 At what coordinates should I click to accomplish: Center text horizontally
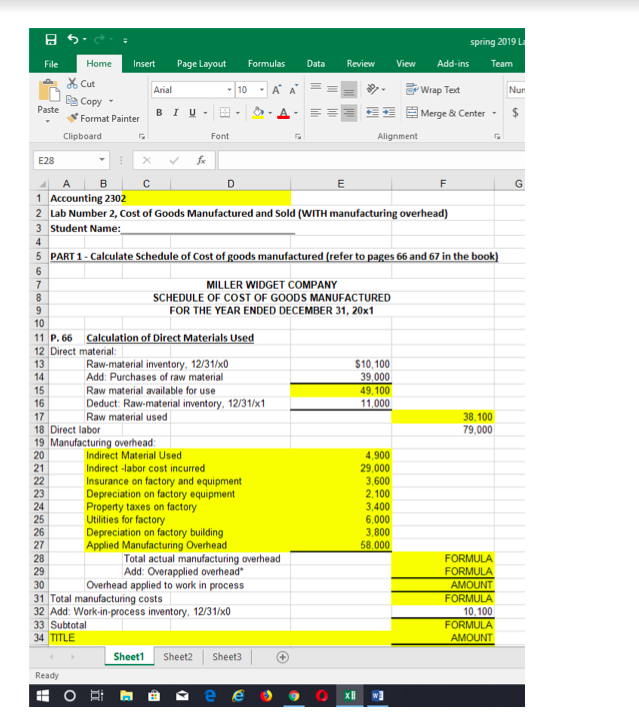tap(332, 113)
